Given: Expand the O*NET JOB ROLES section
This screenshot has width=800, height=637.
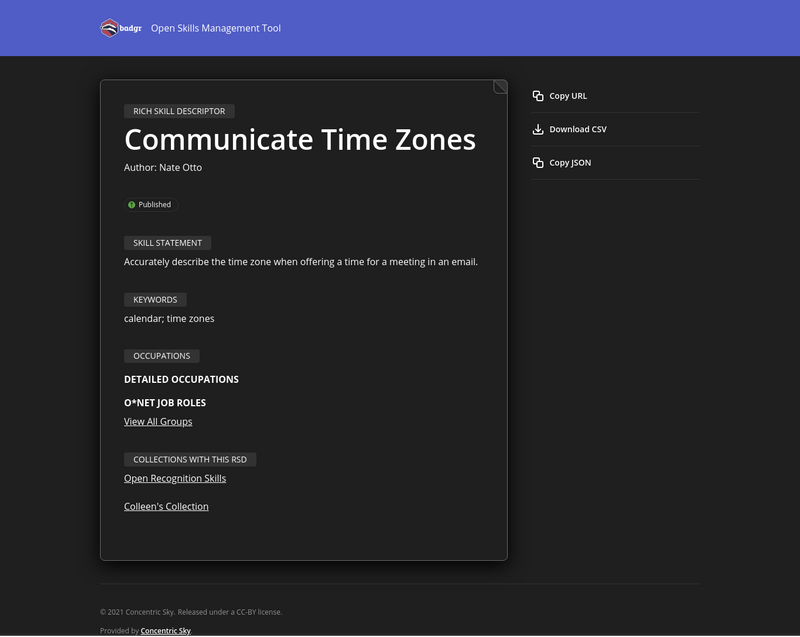Looking at the screenshot, I should (164, 402).
